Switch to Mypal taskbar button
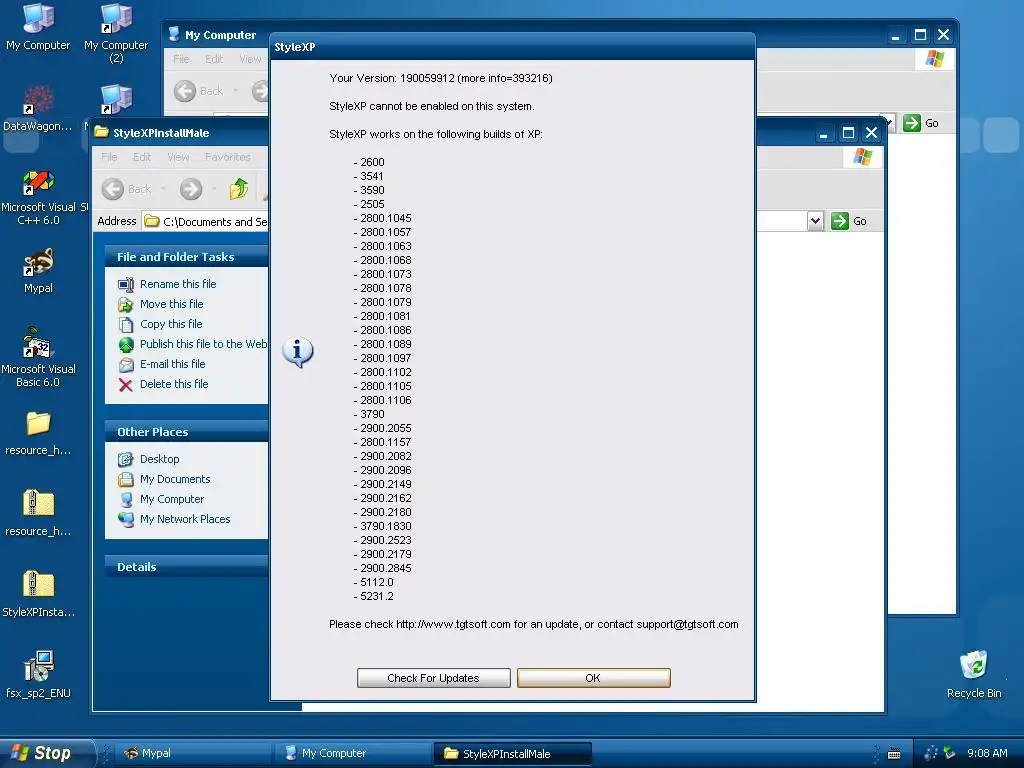The image size is (1024, 768). click(193, 753)
